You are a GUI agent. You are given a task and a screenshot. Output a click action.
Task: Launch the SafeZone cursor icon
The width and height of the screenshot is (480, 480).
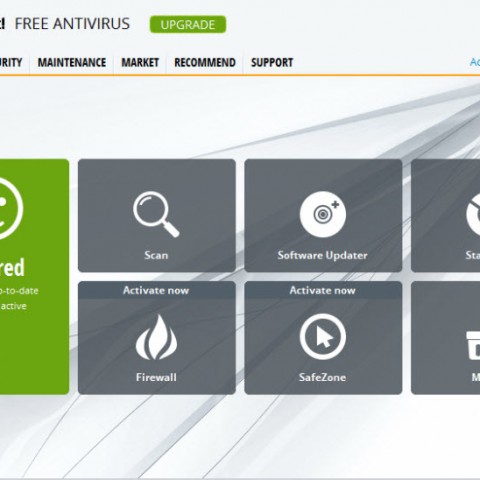click(323, 337)
